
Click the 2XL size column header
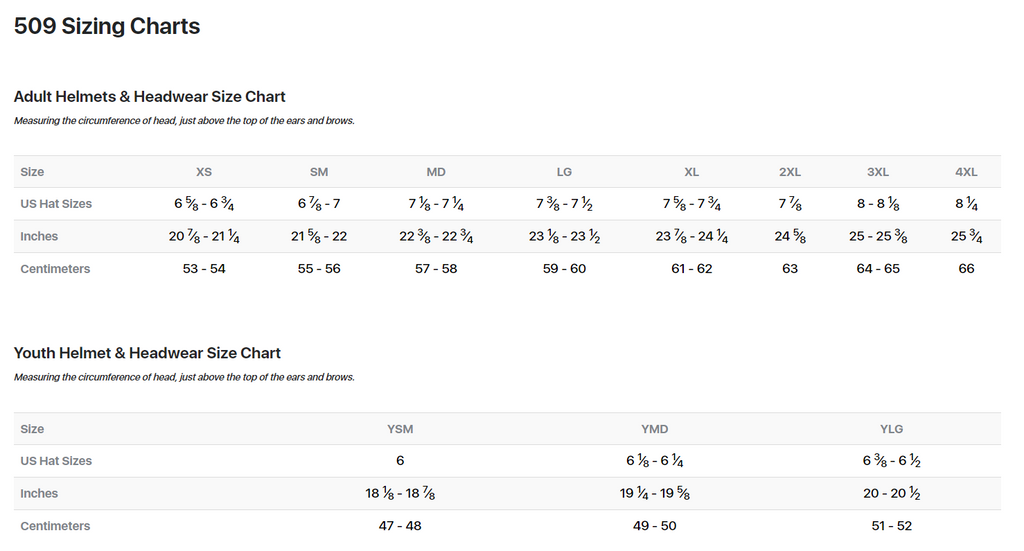tap(790, 172)
